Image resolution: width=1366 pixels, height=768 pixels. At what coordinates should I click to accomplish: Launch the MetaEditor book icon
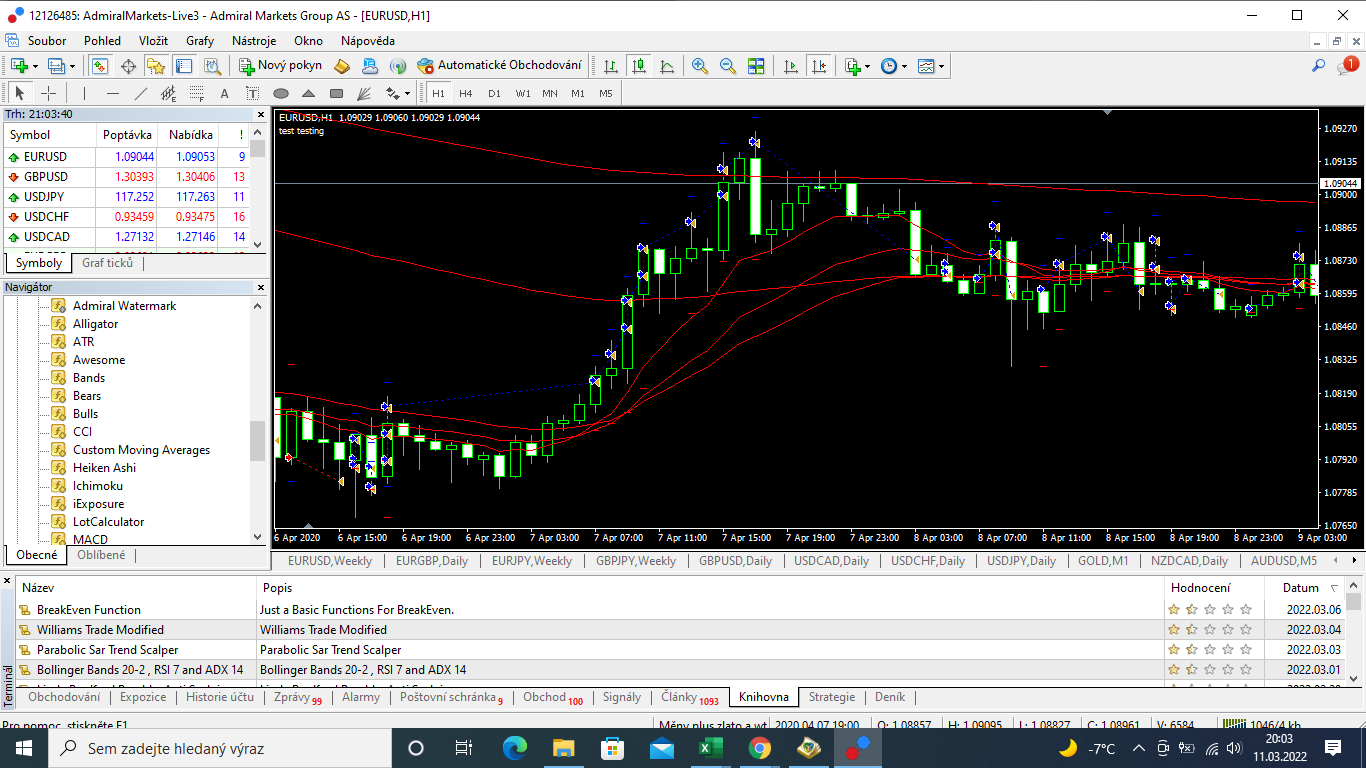[x=342, y=66]
